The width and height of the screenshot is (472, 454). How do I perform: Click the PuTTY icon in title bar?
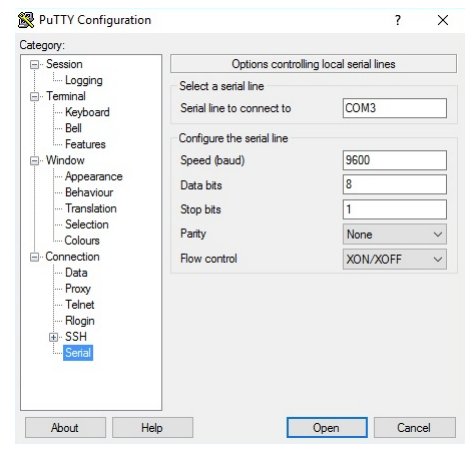click(26, 20)
